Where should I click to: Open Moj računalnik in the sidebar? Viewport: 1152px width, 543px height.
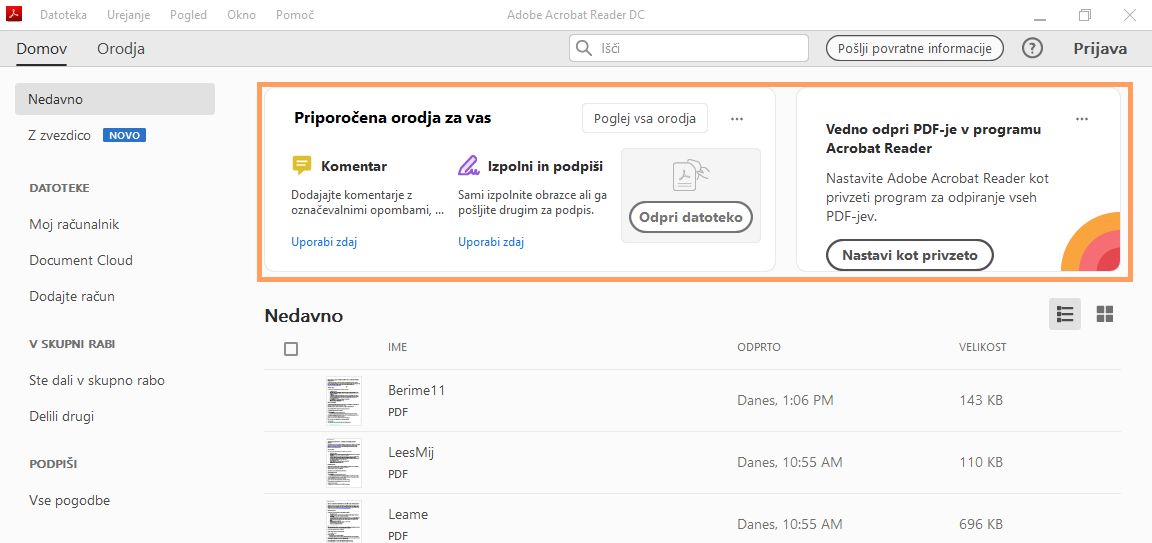74,224
